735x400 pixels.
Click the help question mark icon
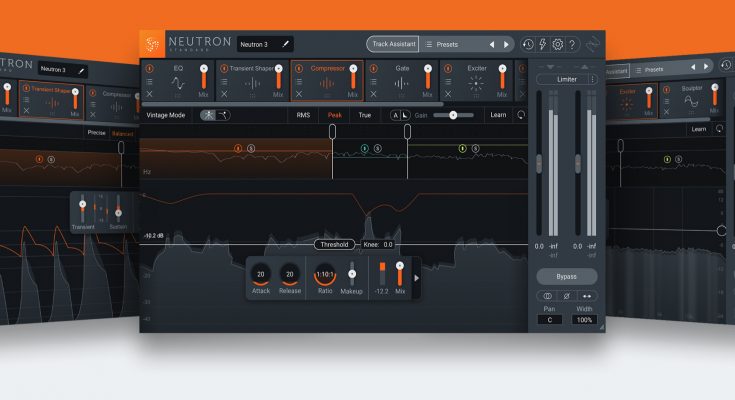pyautogui.click(x=572, y=45)
